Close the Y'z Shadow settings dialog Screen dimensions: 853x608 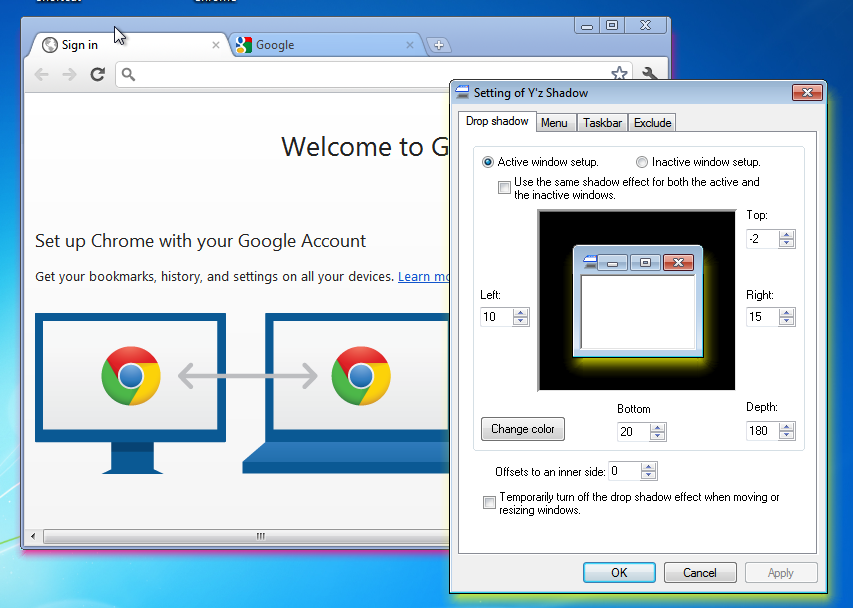click(807, 93)
